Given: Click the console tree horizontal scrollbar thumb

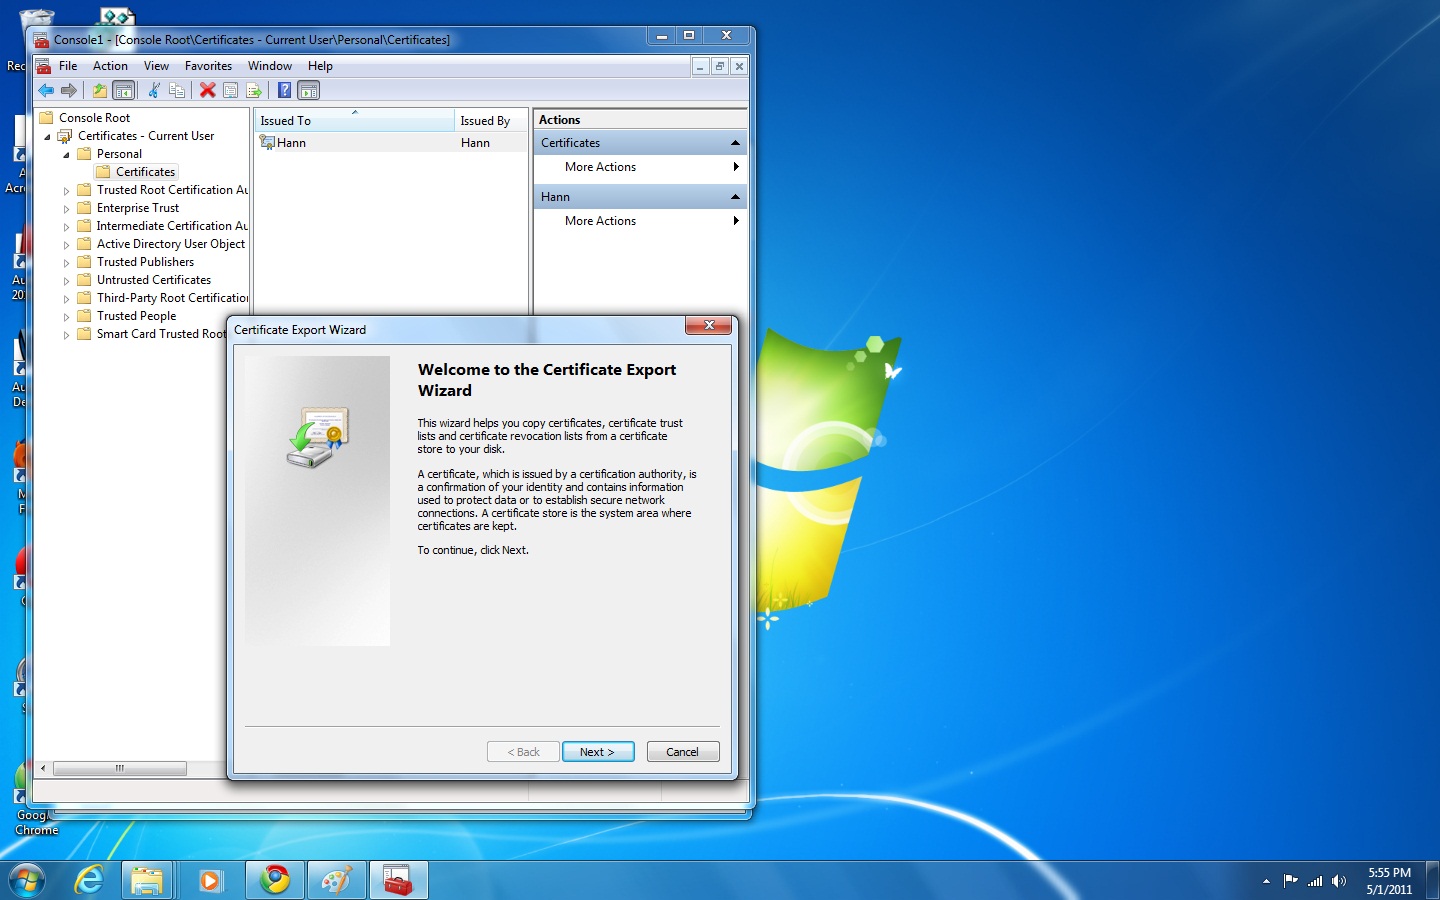Looking at the screenshot, I should tap(120, 768).
